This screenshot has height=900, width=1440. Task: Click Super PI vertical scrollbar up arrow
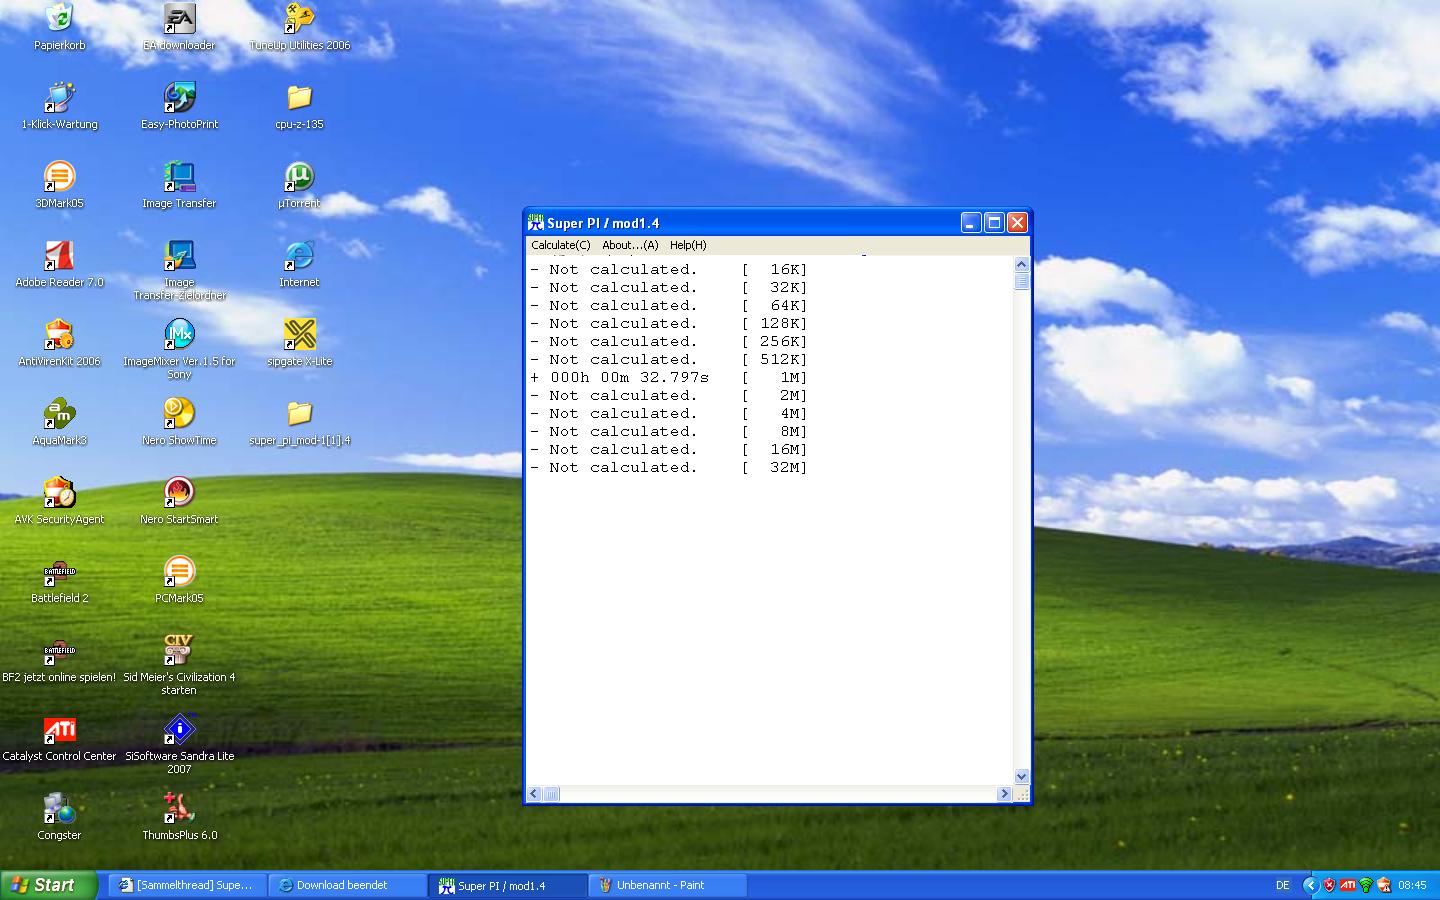point(1021,265)
